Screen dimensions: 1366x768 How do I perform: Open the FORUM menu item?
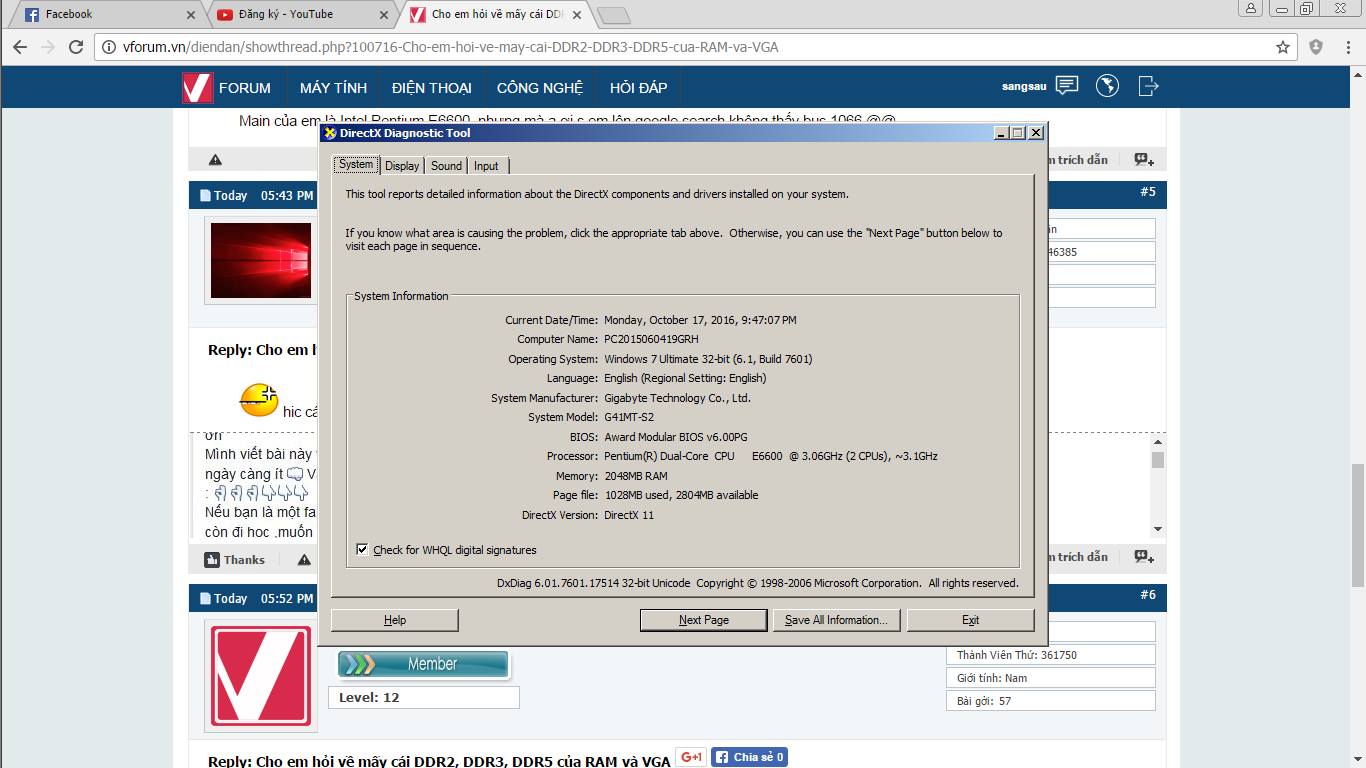coord(245,88)
